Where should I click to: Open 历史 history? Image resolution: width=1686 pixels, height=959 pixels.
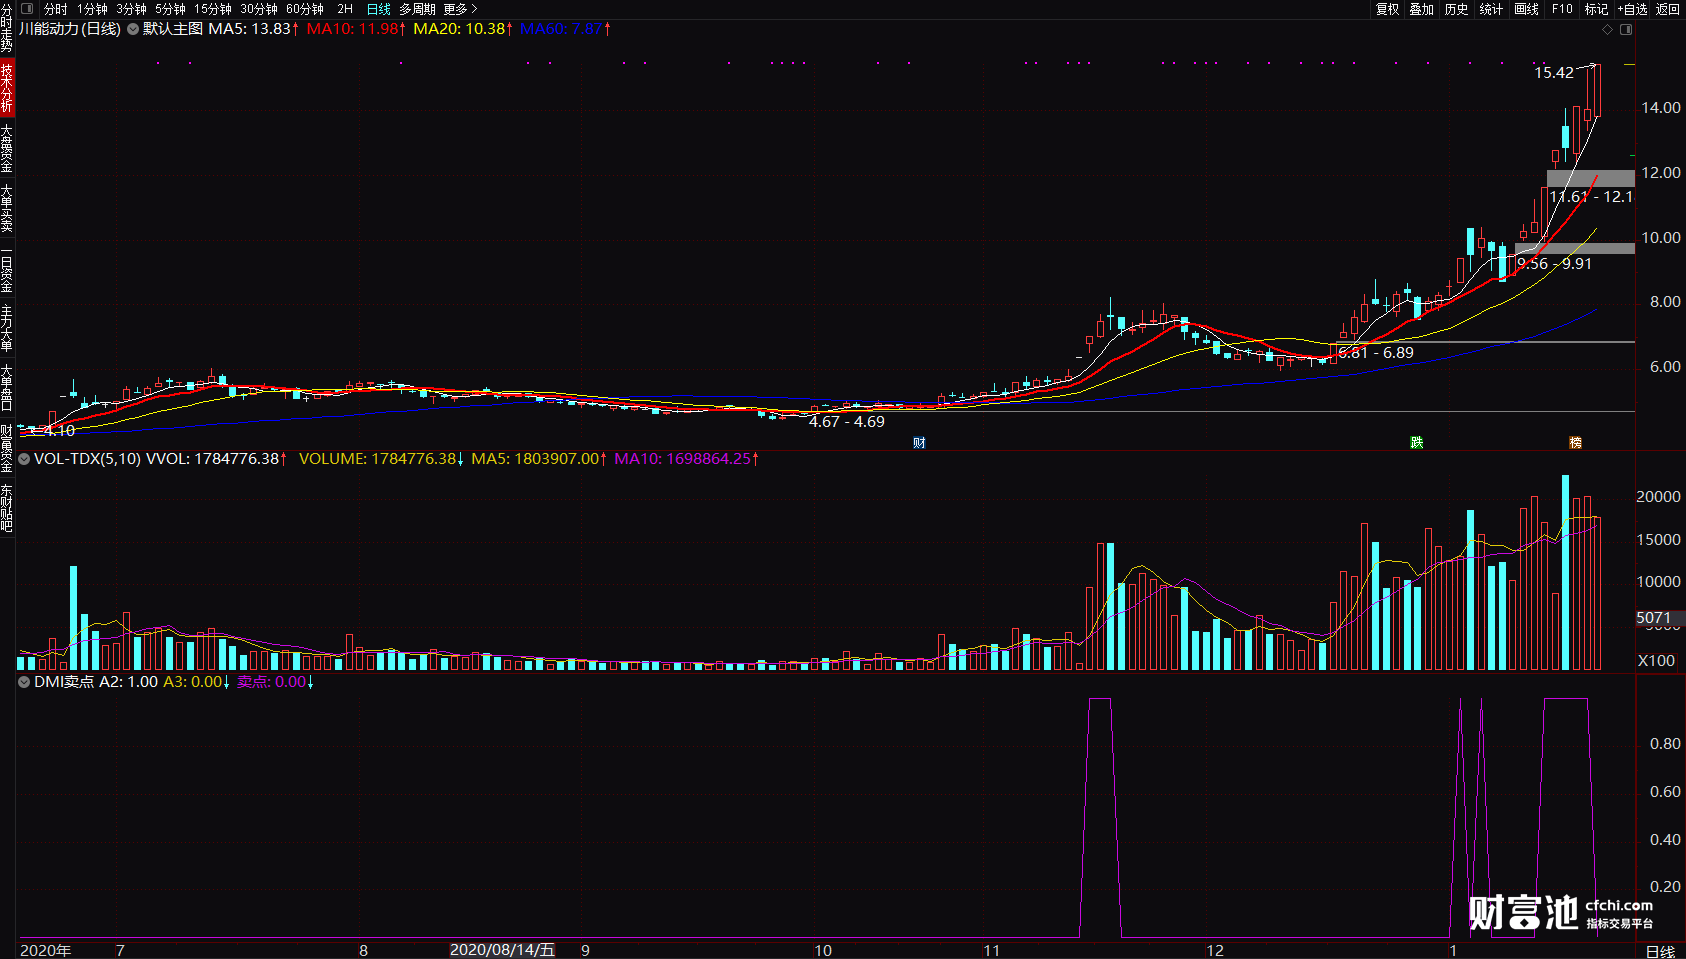pyautogui.click(x=1457, y=9)
